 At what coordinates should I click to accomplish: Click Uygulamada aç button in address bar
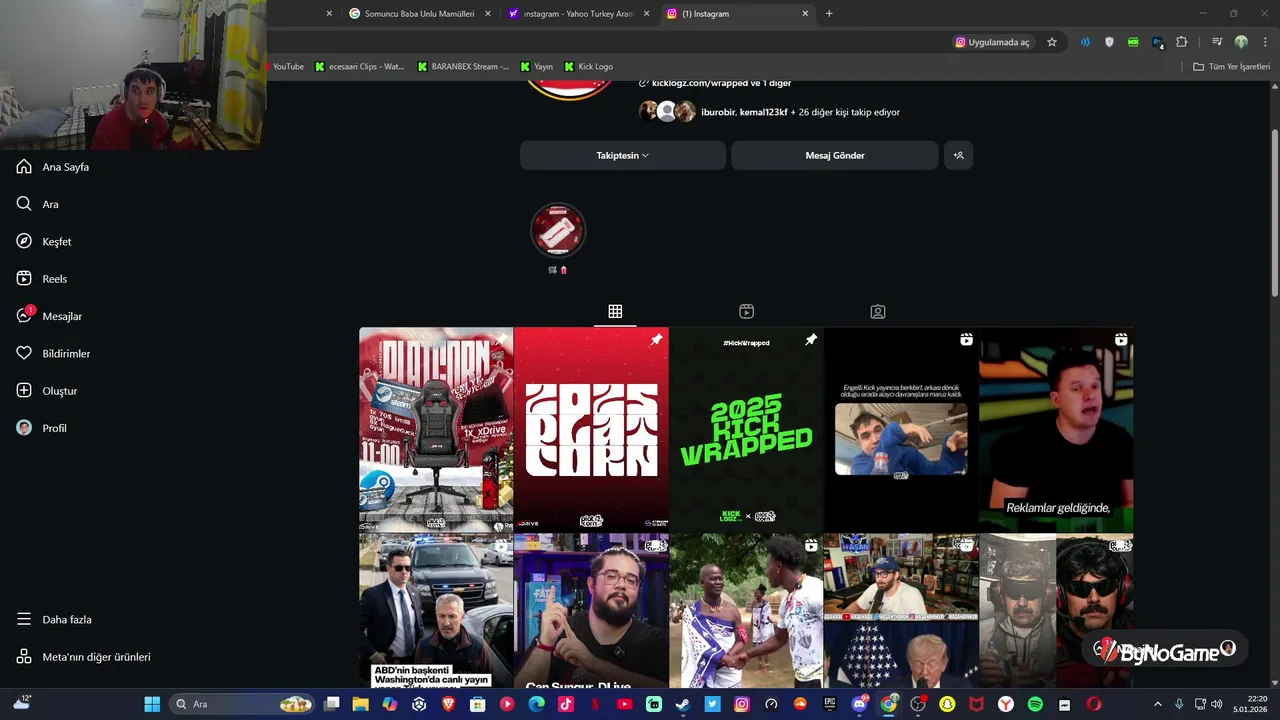[x=992, y=42]
